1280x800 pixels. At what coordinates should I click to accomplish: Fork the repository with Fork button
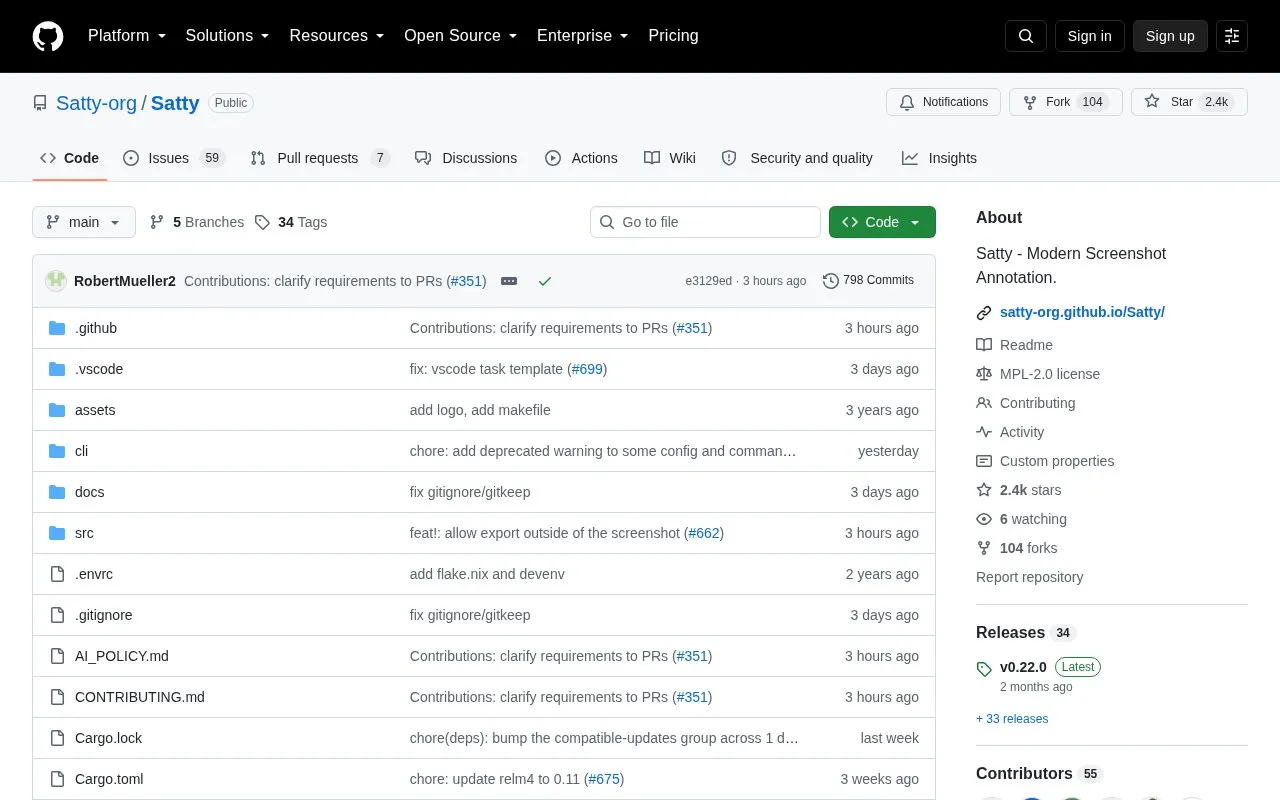(x=1065, y=102)
